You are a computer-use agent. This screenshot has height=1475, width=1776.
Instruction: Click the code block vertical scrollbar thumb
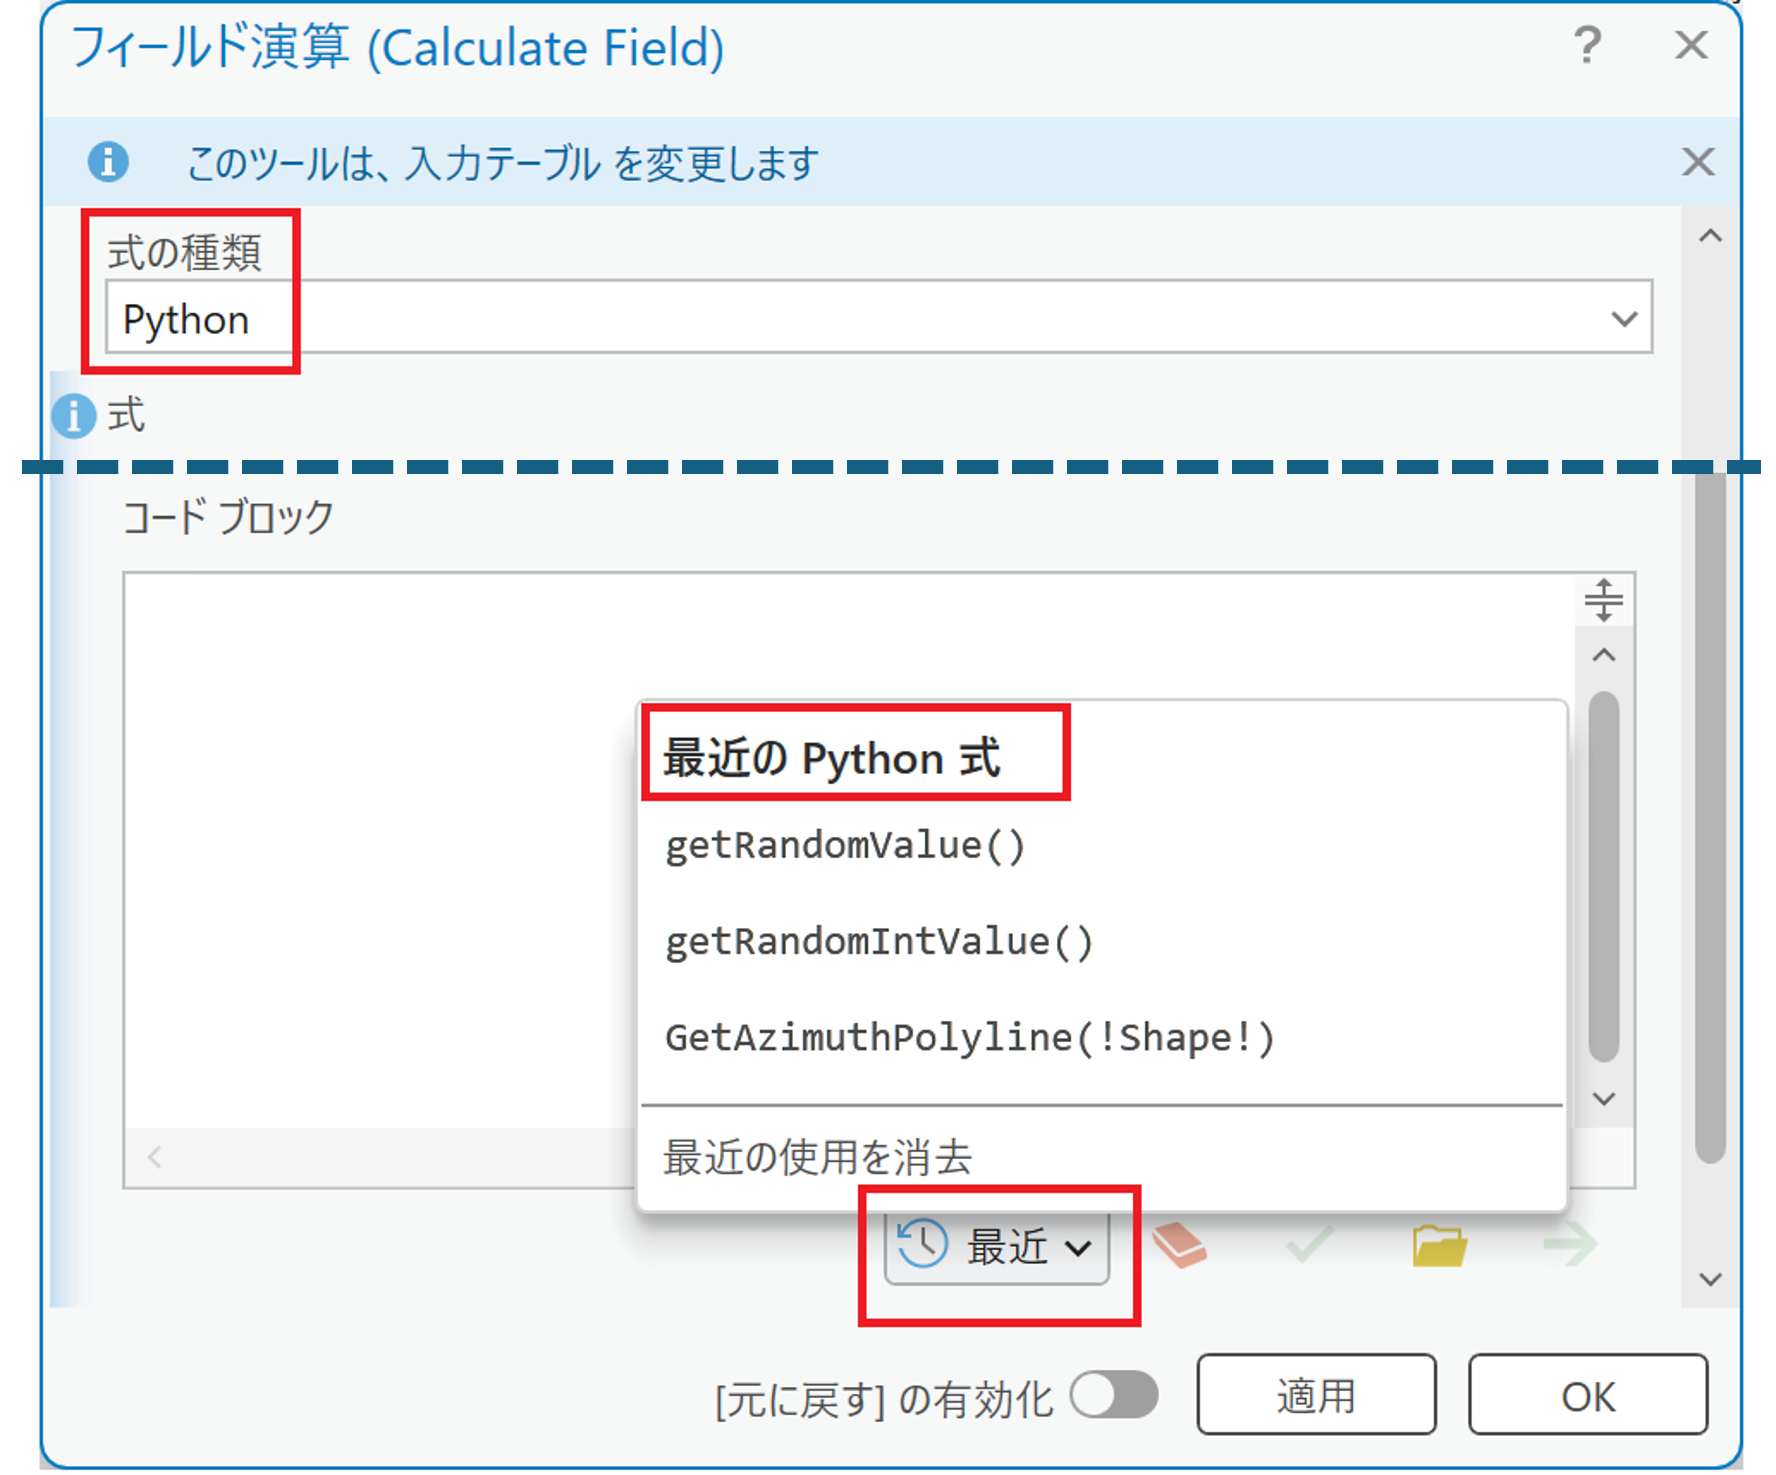(x=1603, y=875)
